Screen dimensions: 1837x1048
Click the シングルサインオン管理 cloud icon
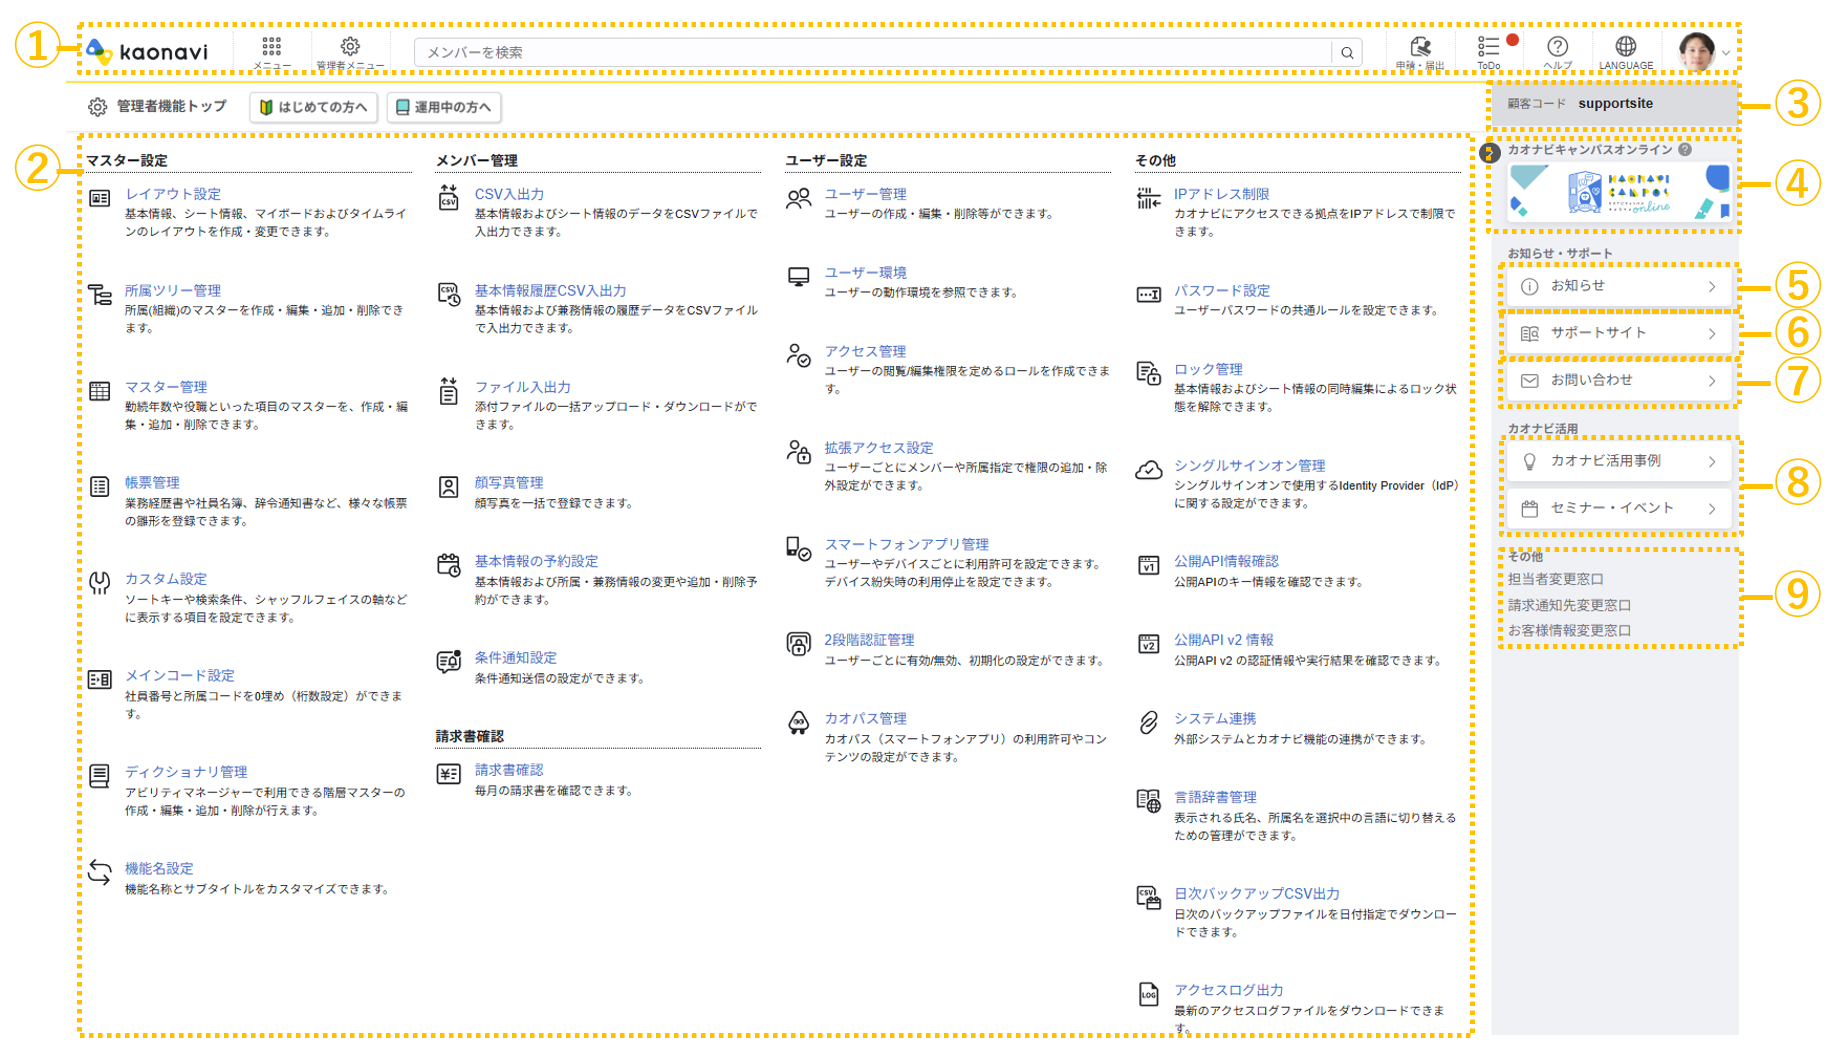coord(1148,470)
